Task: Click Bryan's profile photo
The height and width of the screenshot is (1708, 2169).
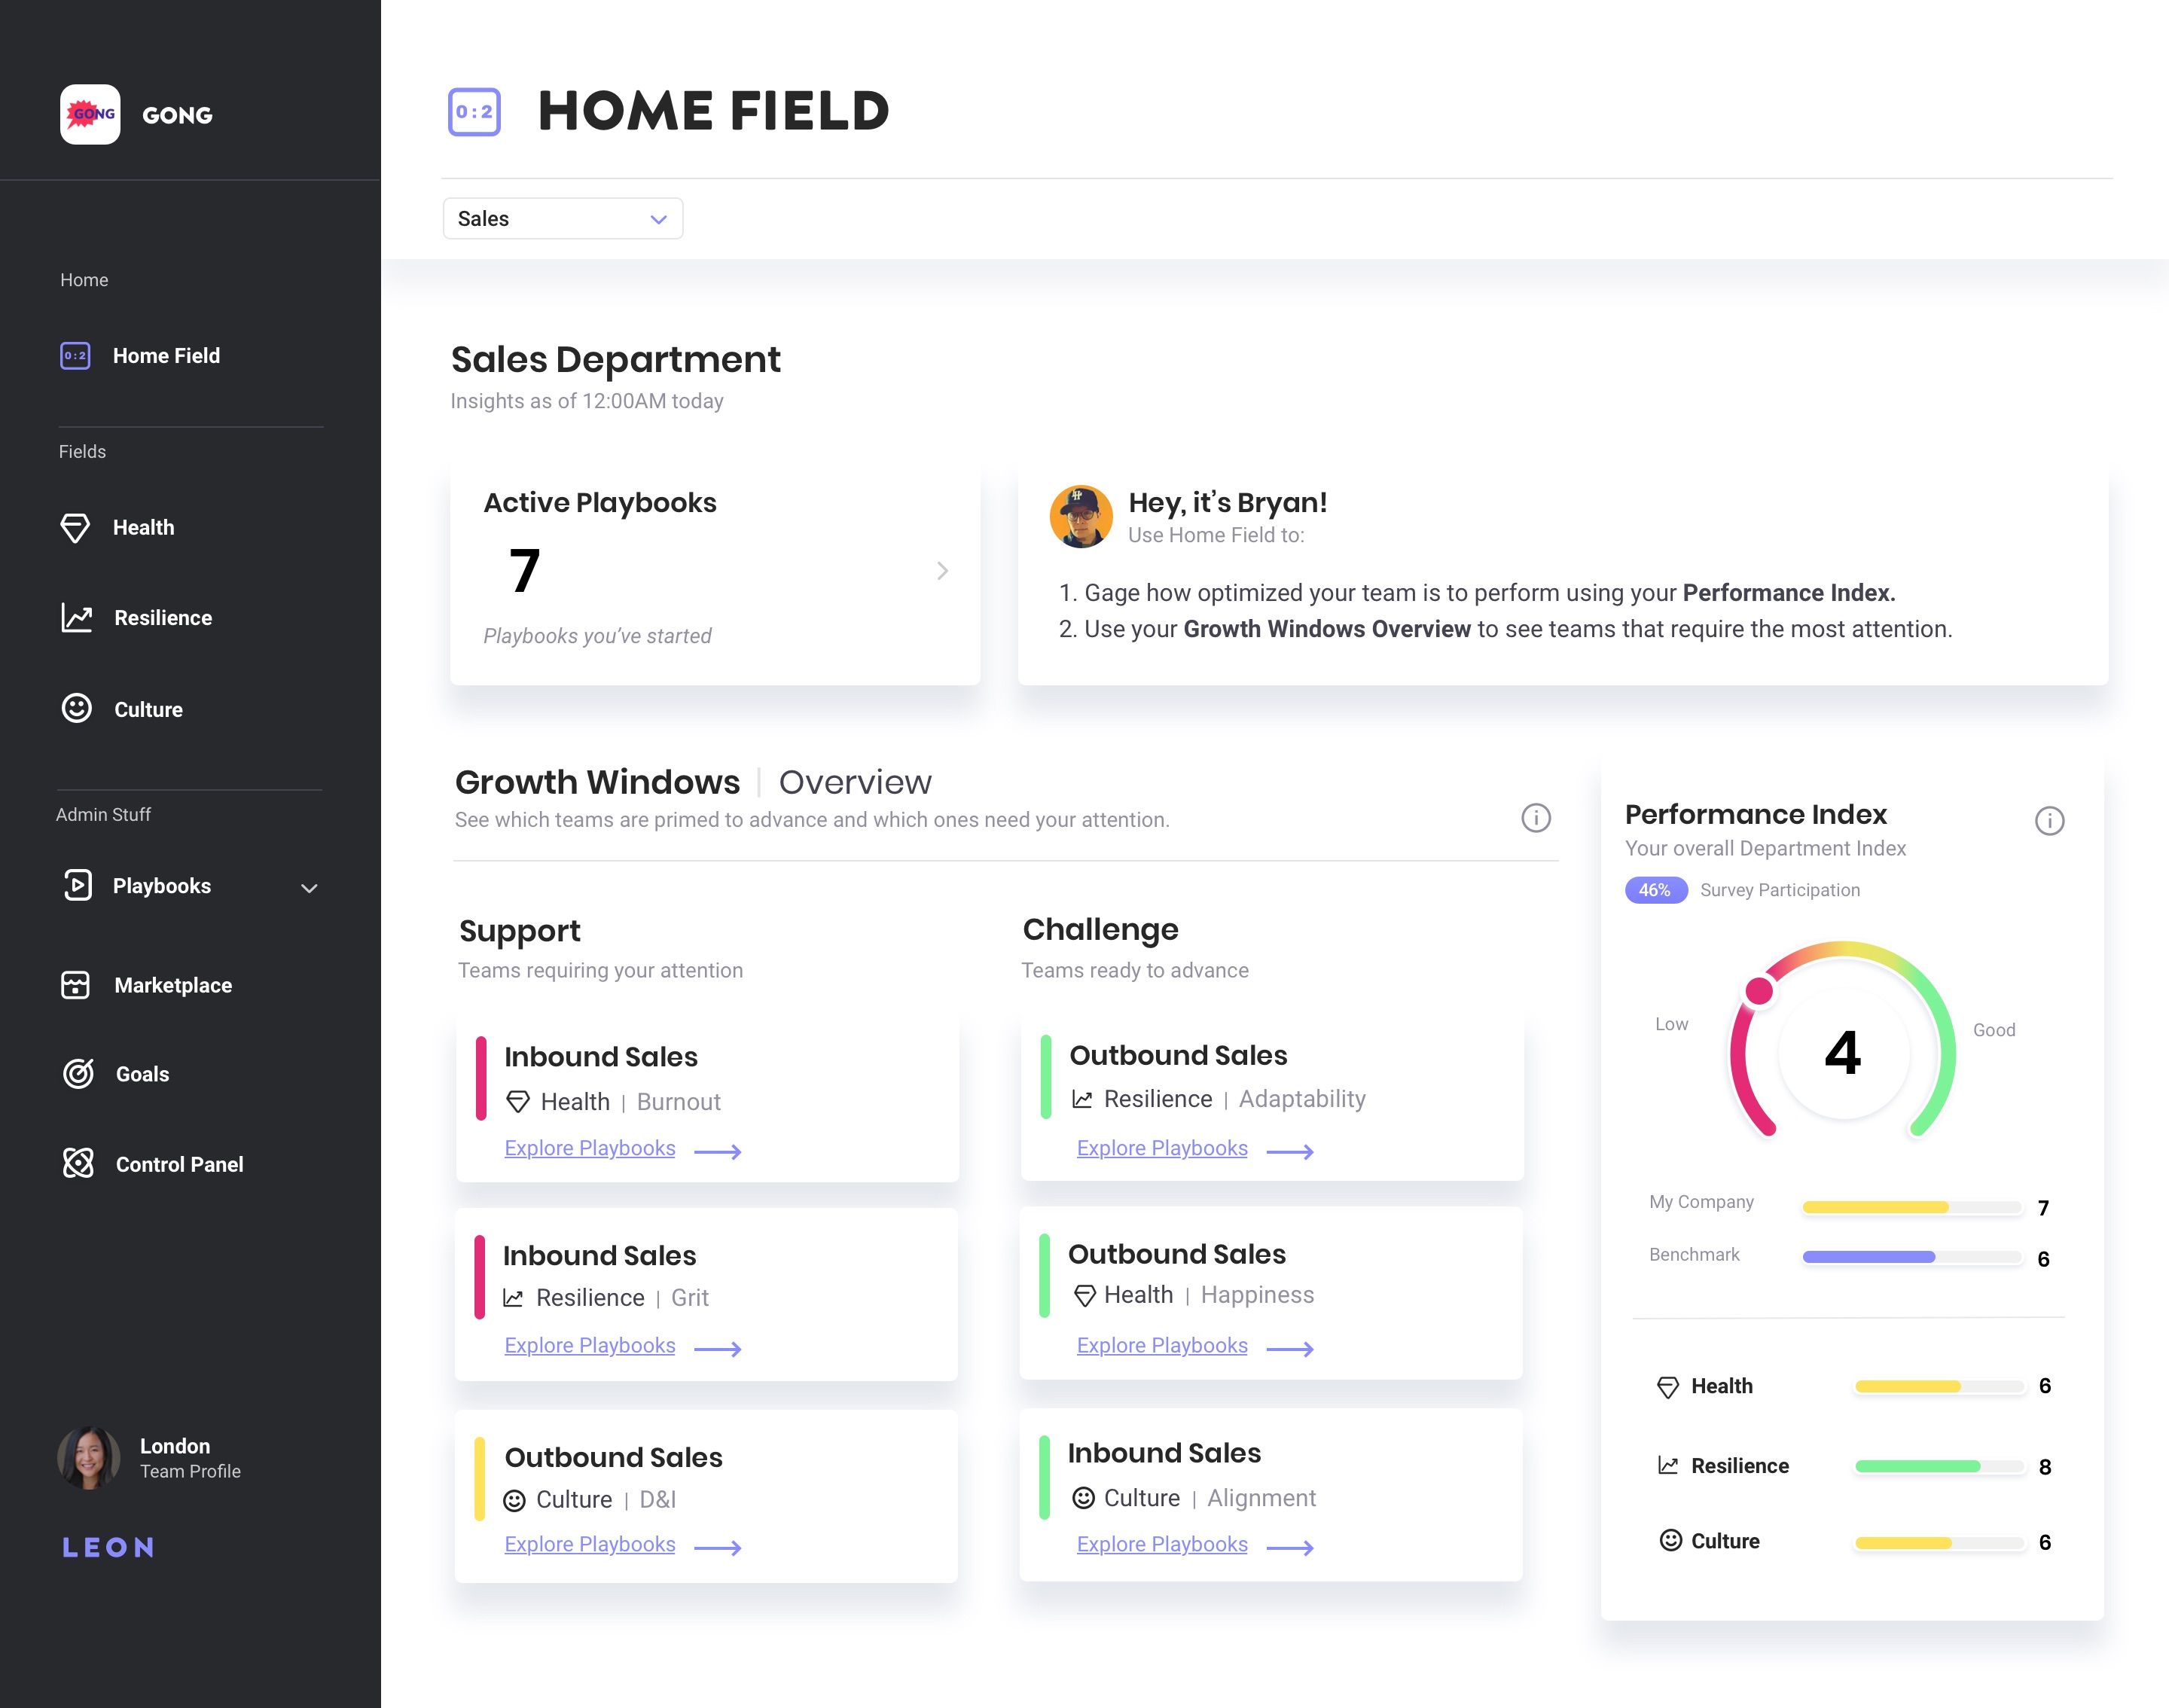Action: click(1081, 517)
